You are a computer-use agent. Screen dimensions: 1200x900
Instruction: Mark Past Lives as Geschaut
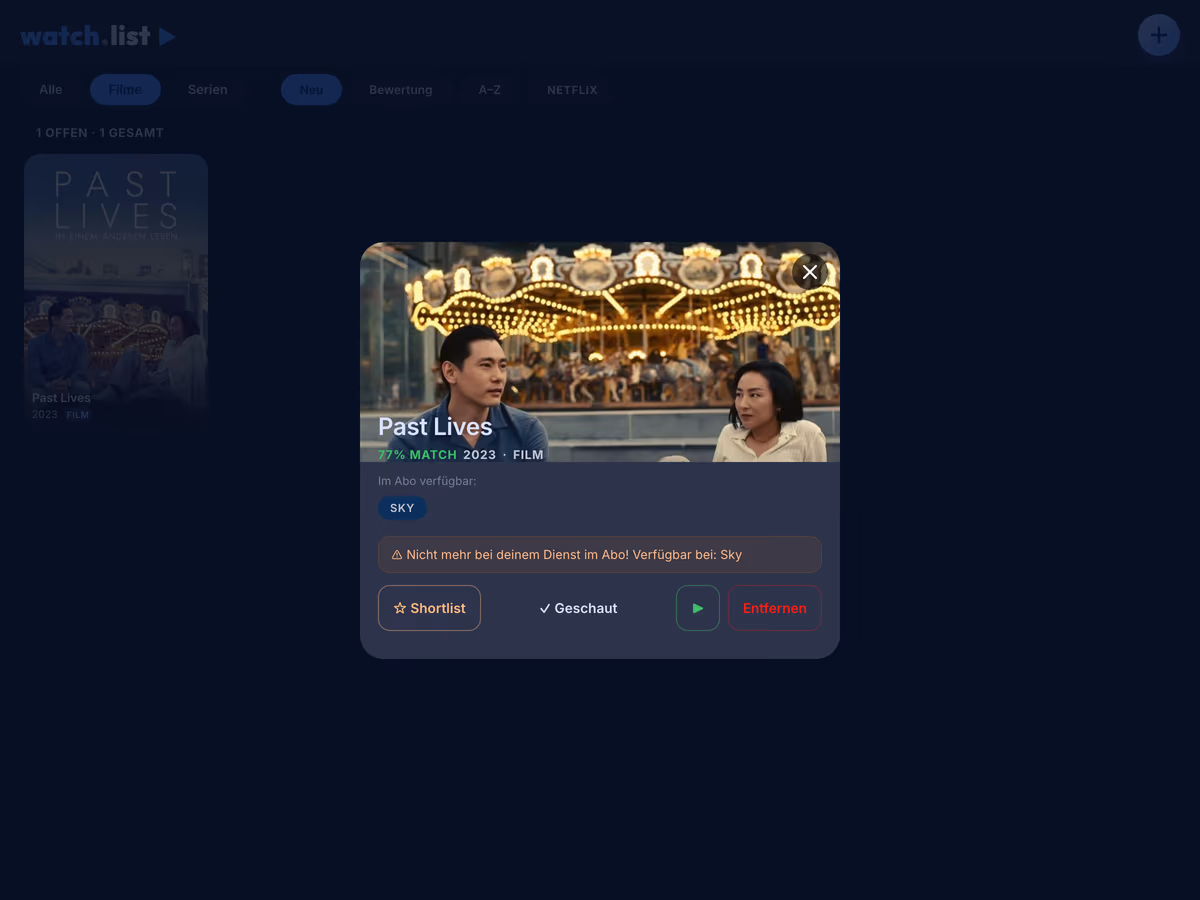[578, 608]
